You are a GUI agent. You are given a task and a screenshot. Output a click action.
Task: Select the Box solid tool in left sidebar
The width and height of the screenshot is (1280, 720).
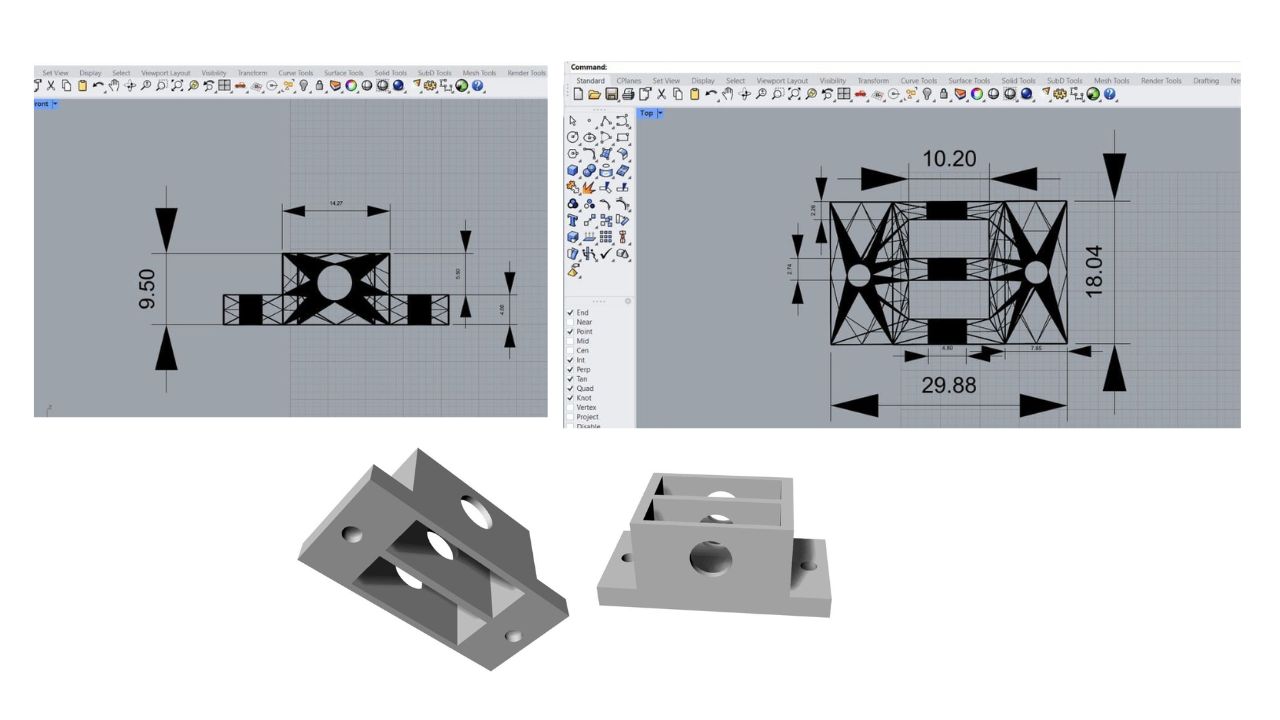[x=573, y=170]
